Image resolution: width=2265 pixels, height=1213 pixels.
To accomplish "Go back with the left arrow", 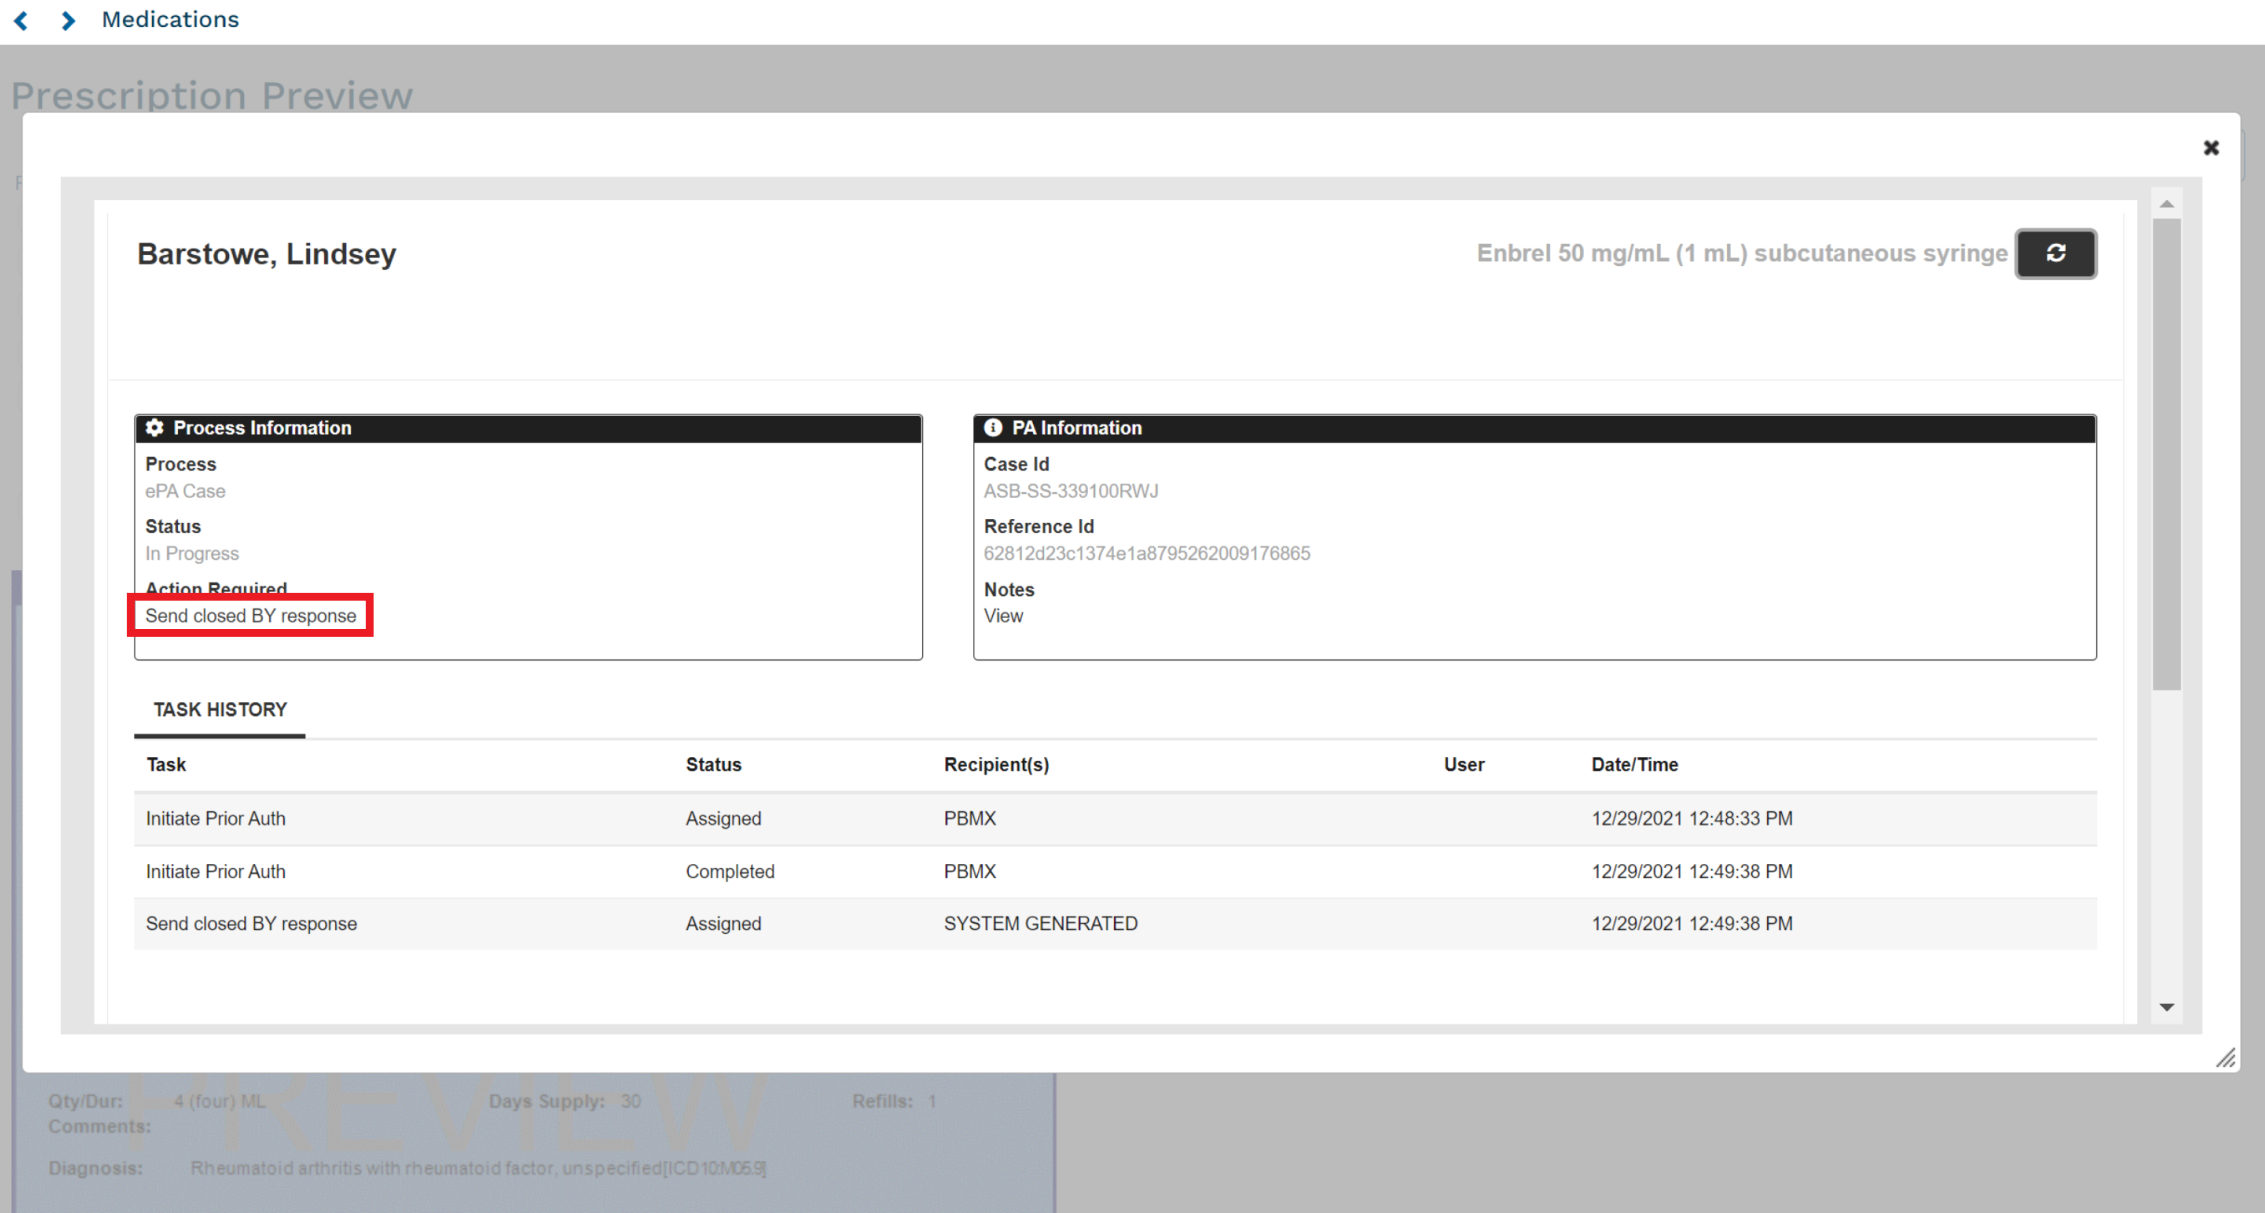I will click(21, 20).
